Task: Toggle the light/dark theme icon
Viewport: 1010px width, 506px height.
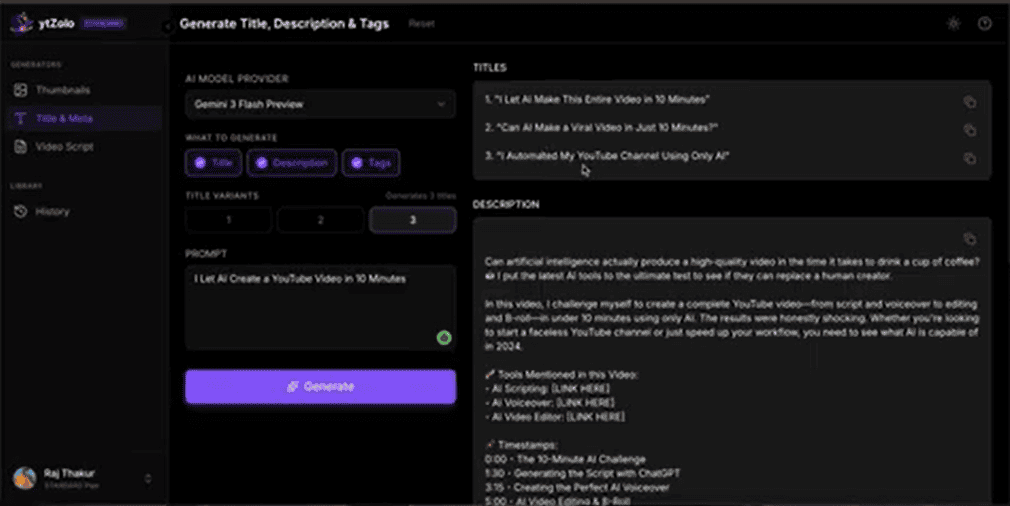Action: [954, 24]
